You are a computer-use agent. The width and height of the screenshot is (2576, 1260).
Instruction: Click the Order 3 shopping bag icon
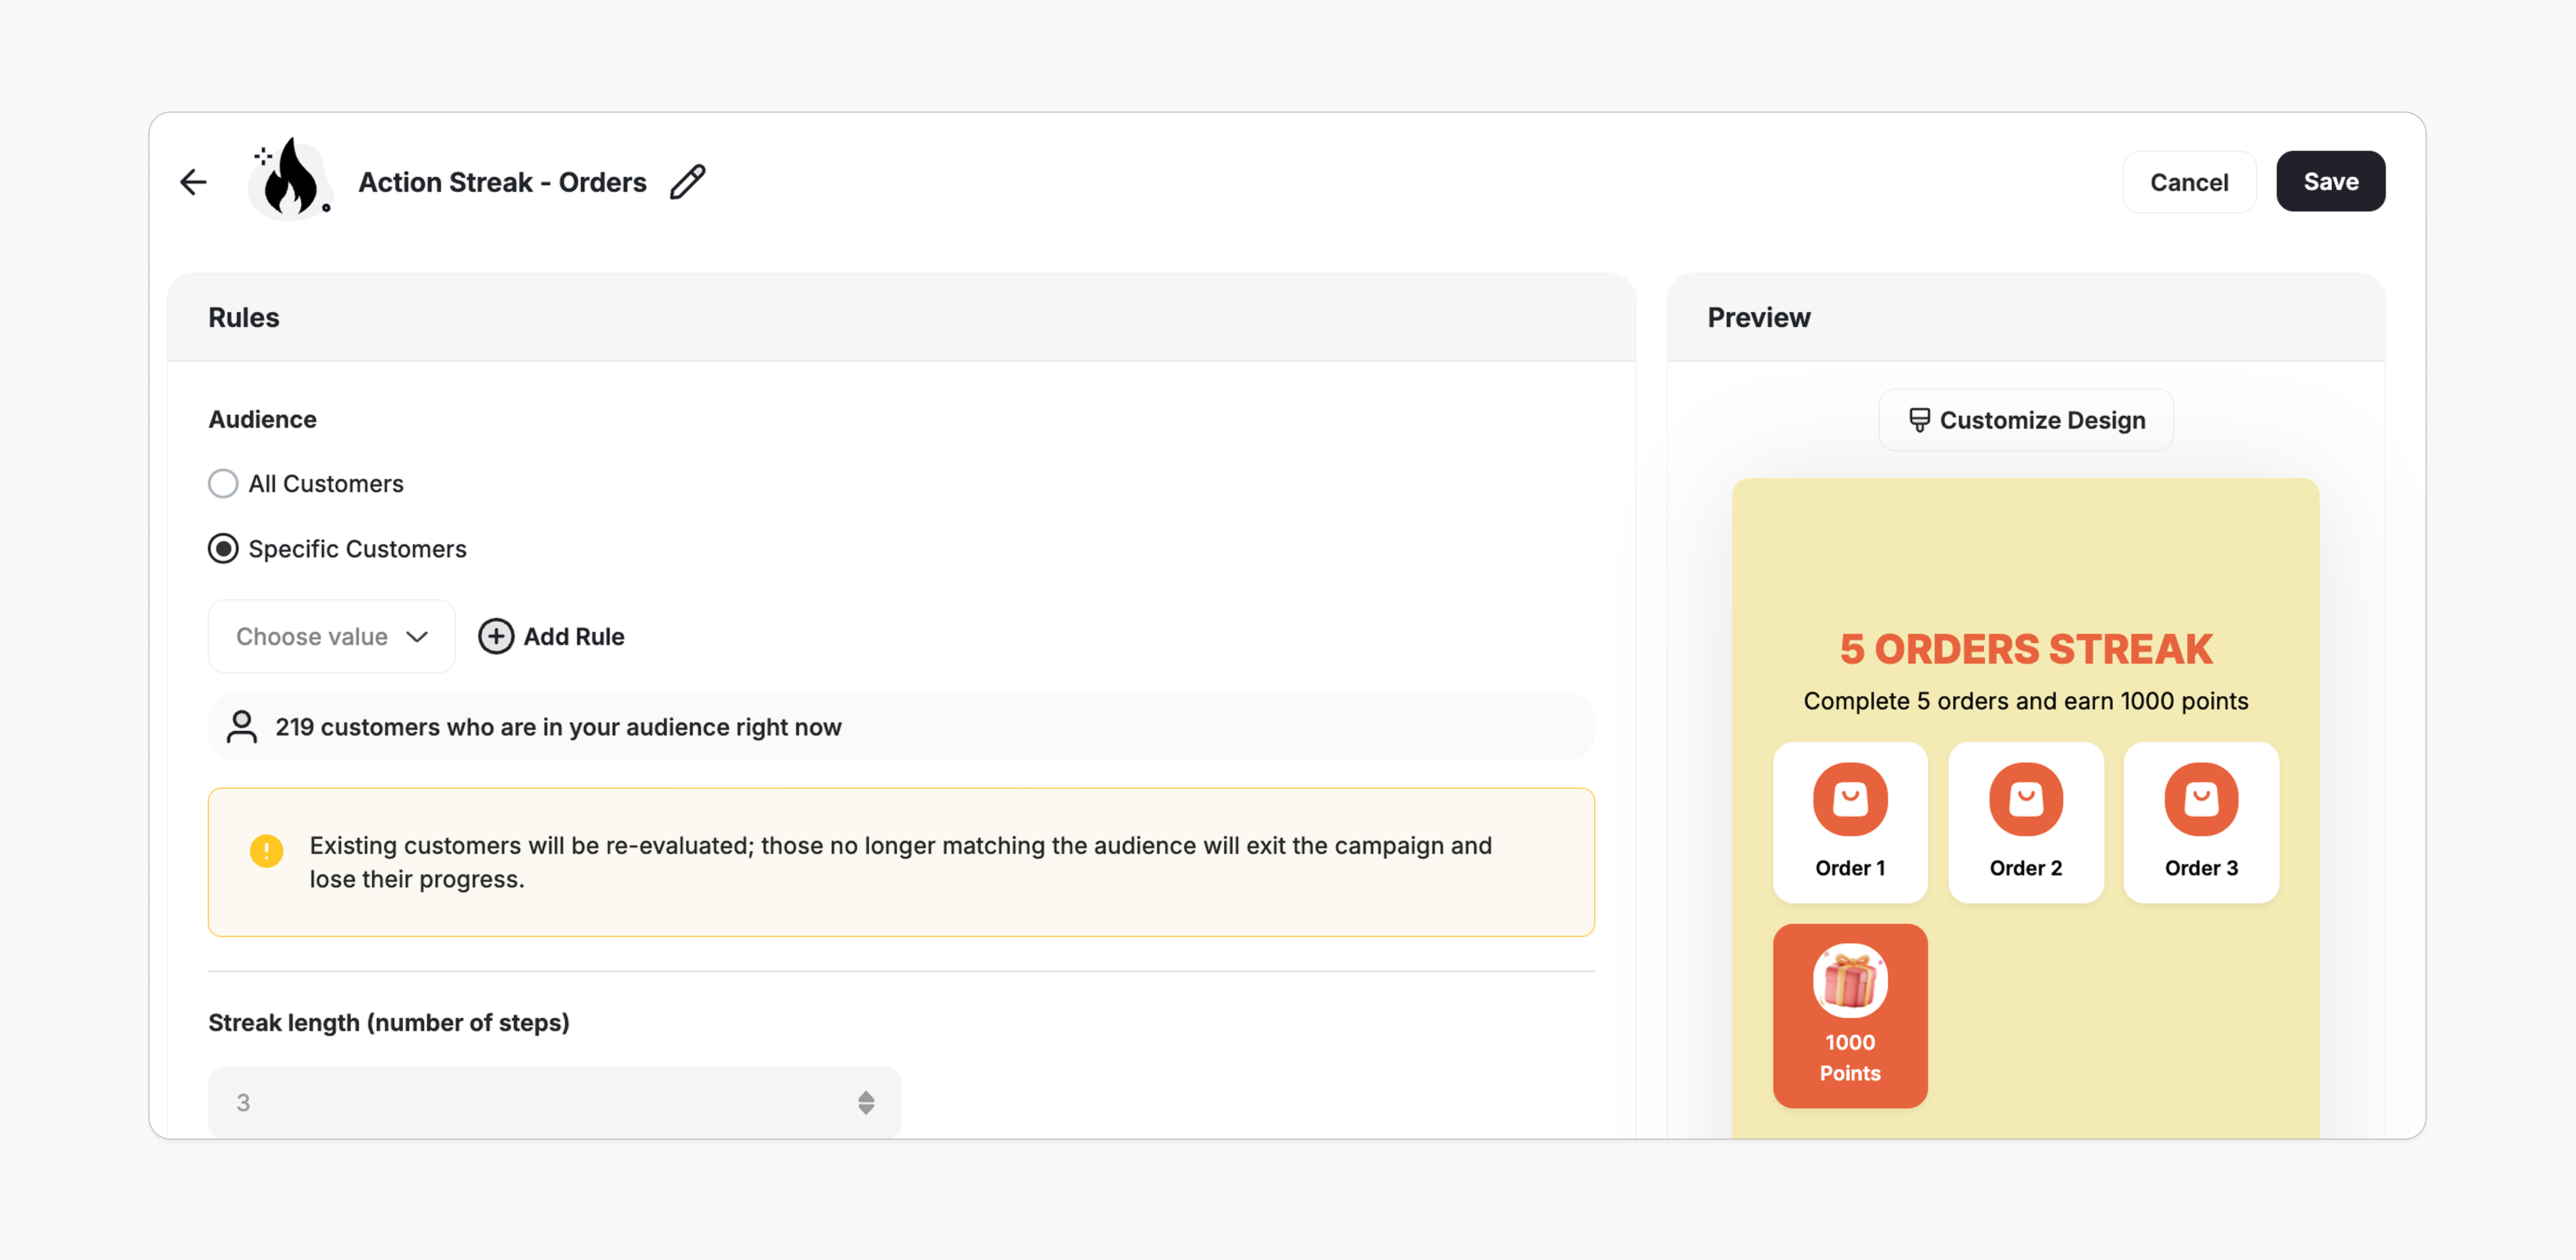tap(2201, 799)
